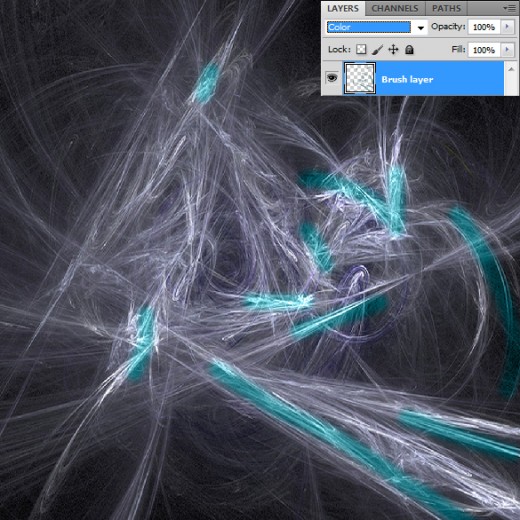520x520 pixels.
Task: Switch to the Layers tab
Action: point(343,8)
